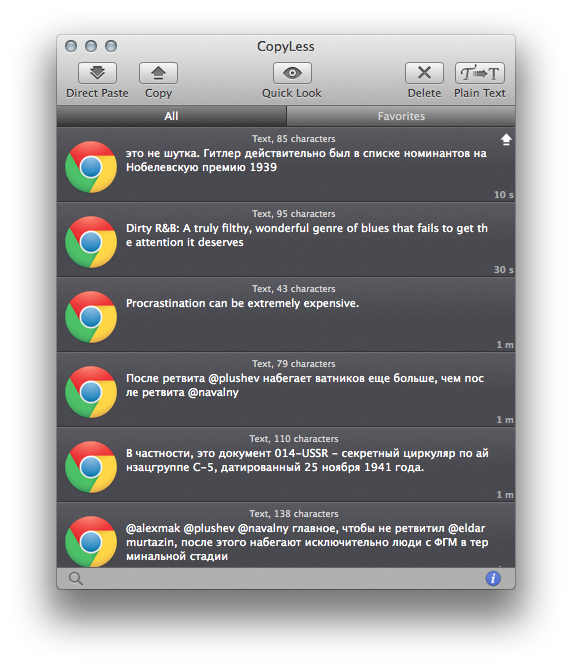Switch to the Favorites tab
Image resolution: width=572 pixels, height=668 pixels.
401,116
